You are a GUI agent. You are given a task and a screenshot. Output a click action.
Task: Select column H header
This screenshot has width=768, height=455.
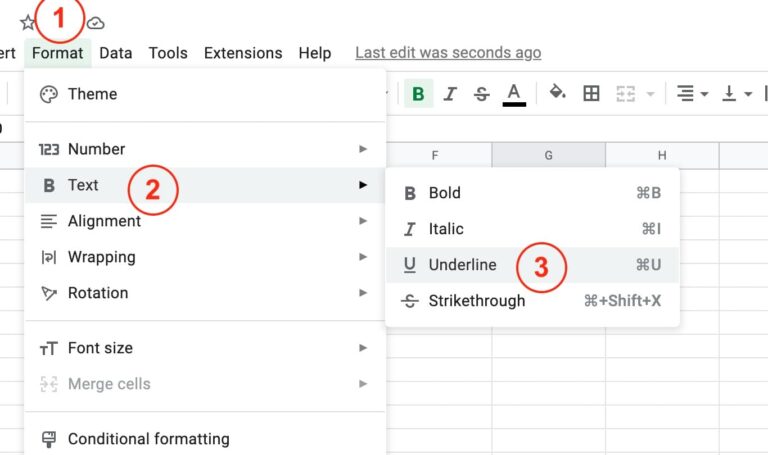pyautogui.click(x=662, y=155)
